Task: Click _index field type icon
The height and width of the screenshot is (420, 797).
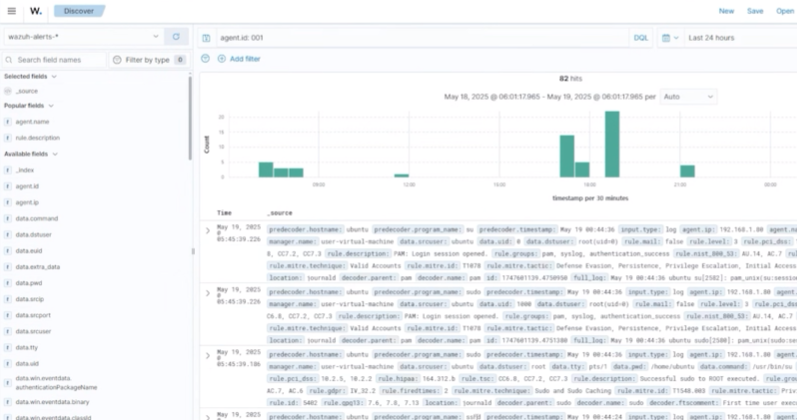Action: pyautogui.click(x=8, y=170)
